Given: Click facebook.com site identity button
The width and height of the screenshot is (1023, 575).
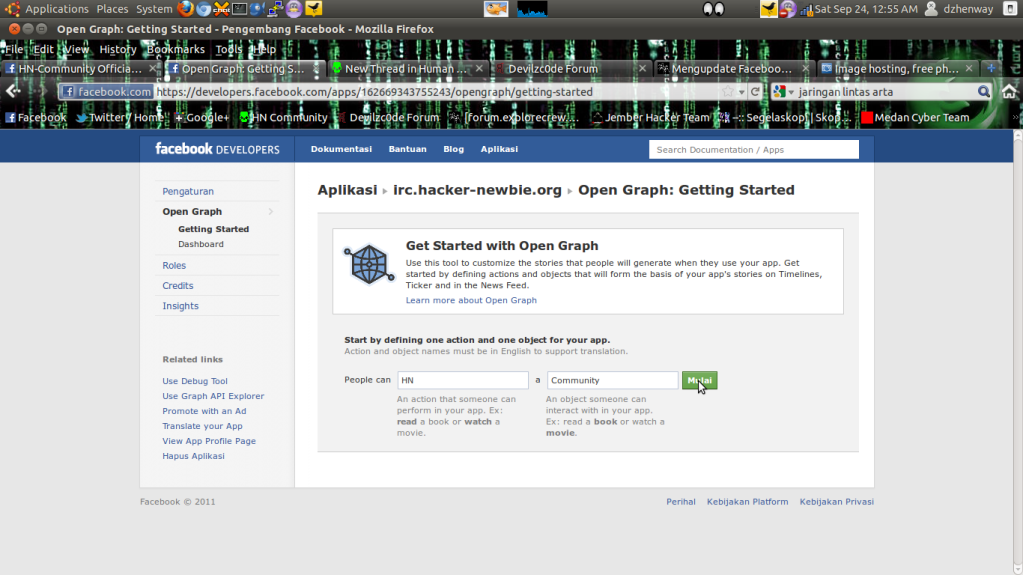Looking at the screenshot, I should (106, 92).
